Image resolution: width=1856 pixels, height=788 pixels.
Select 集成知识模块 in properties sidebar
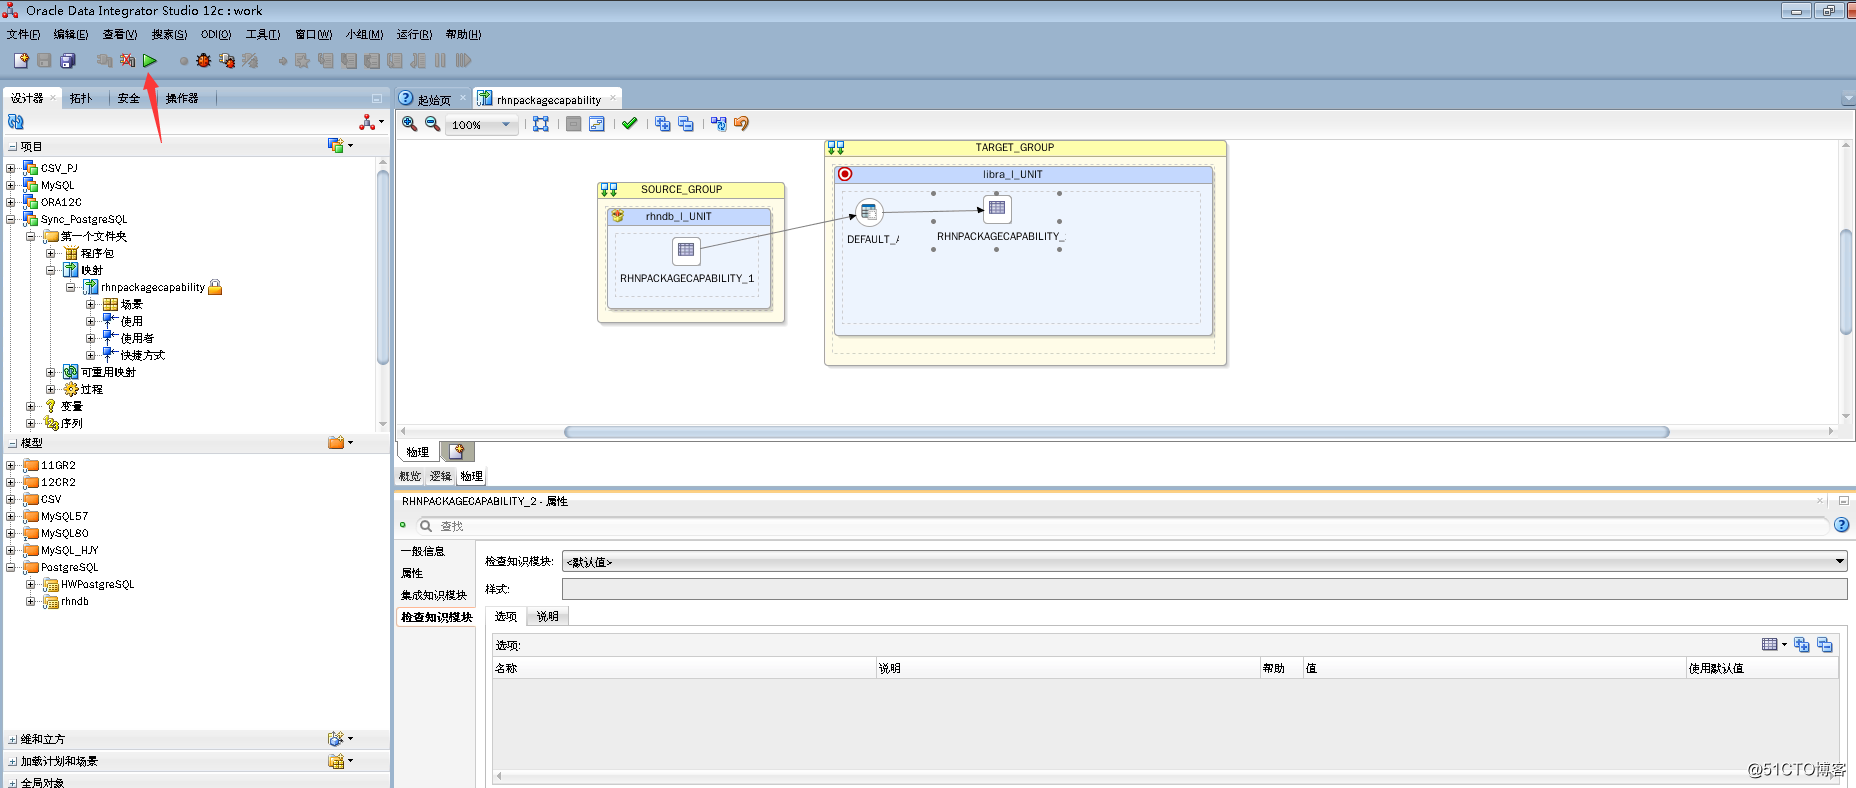[x=434, y=595]
